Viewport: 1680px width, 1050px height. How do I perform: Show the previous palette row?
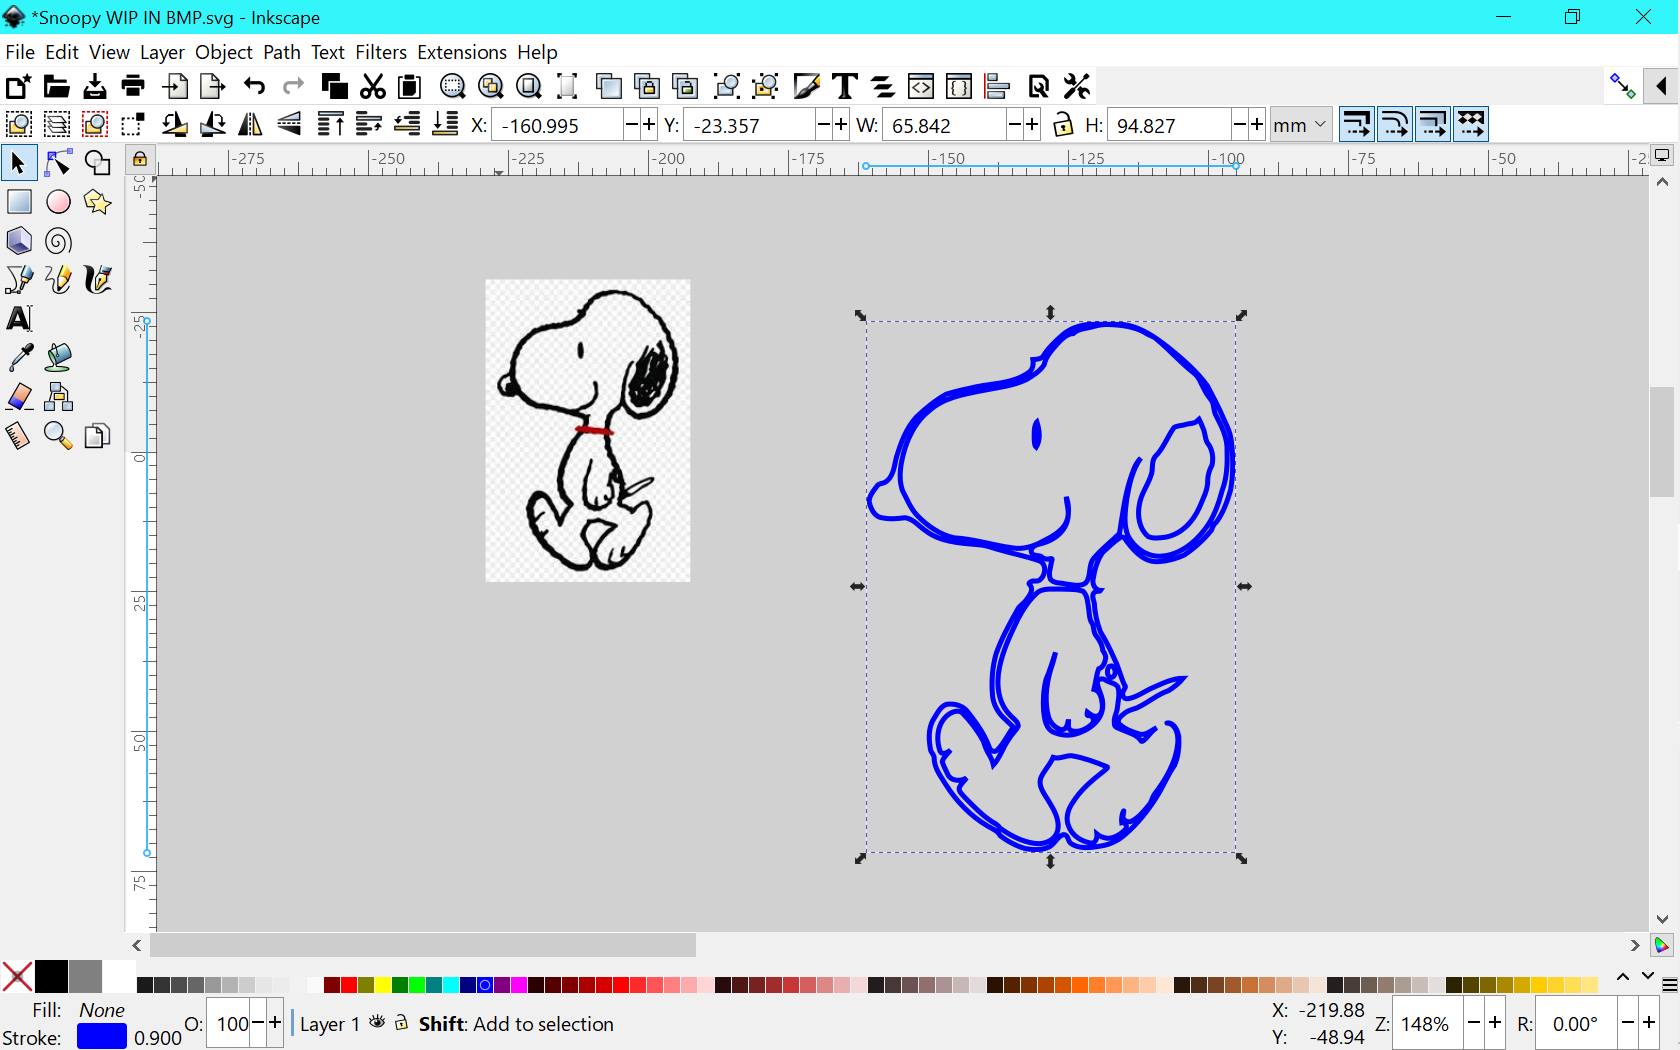[1623, 976]
